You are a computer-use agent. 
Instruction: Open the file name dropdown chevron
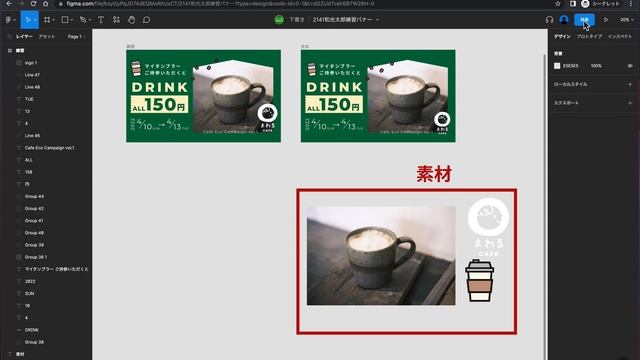pos(378,20)
